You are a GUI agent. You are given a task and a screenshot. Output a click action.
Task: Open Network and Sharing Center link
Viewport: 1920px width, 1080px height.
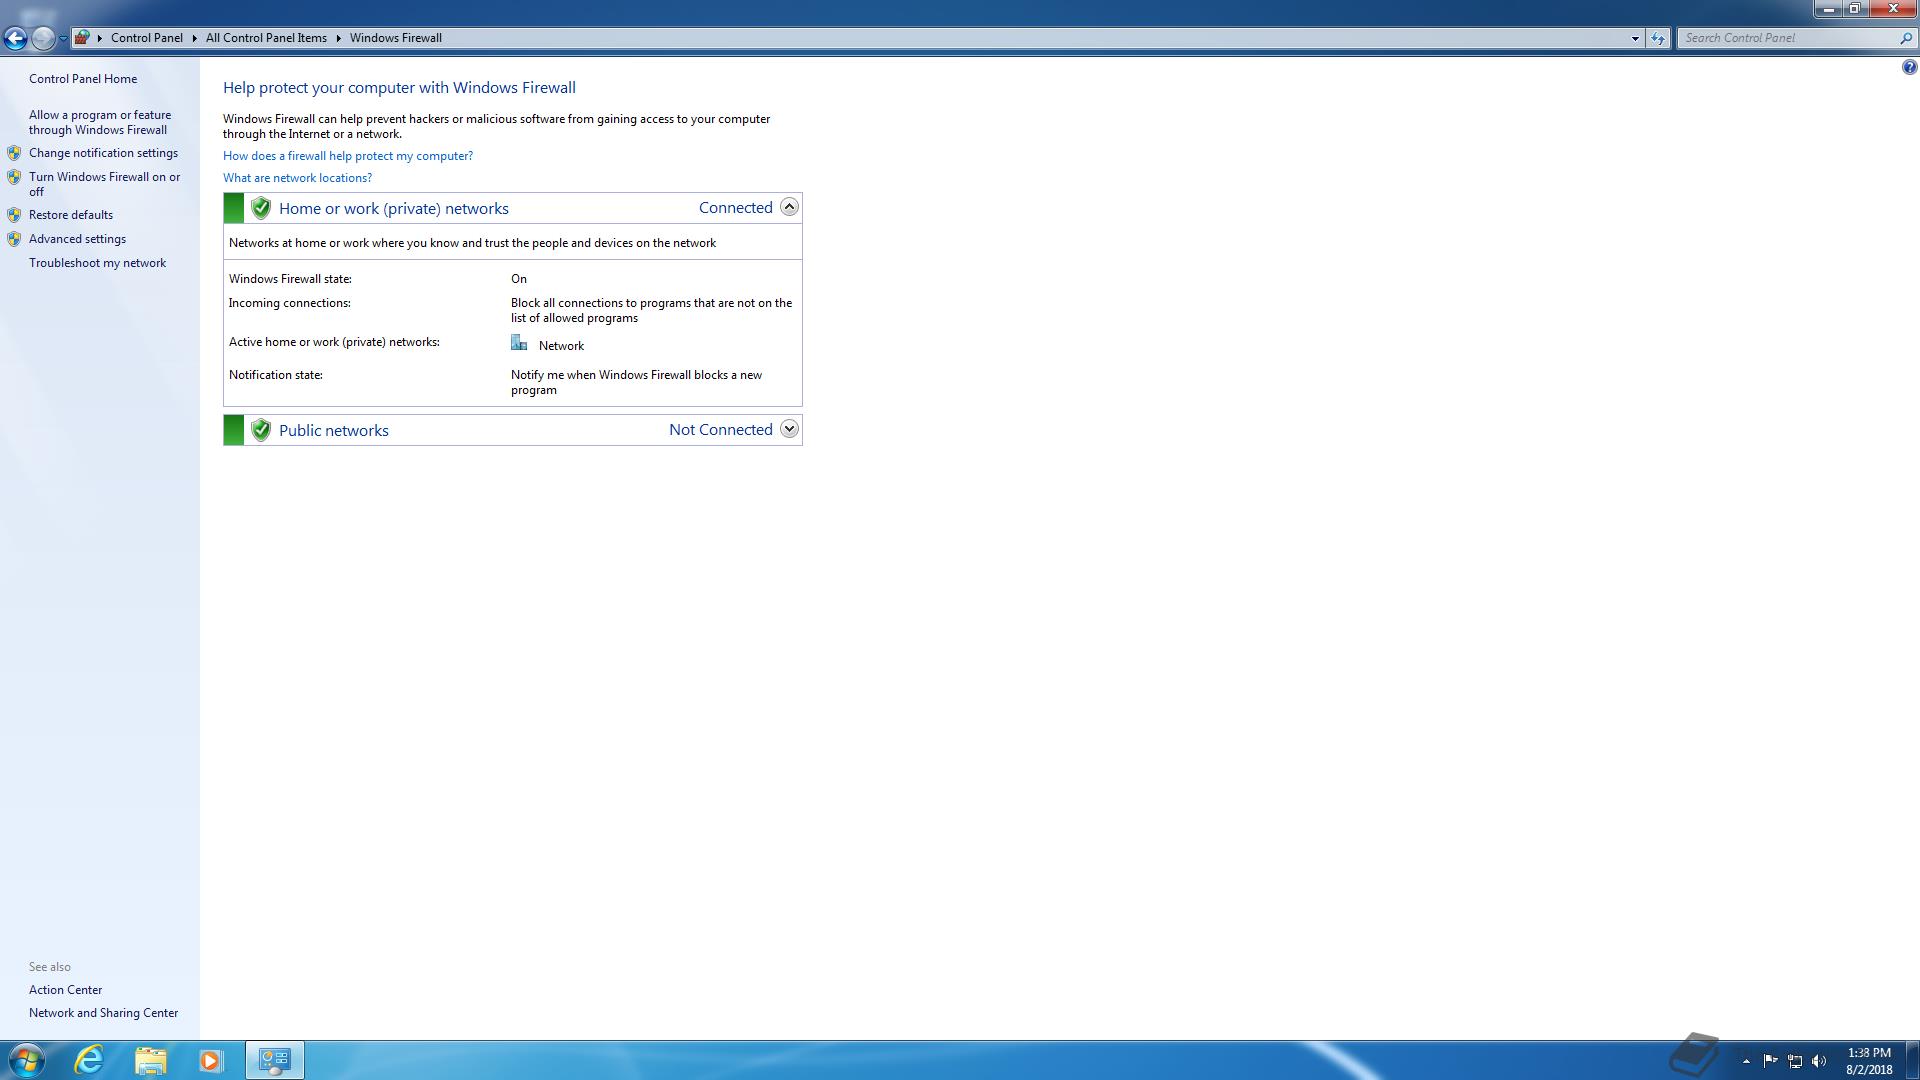[103, 1013]
